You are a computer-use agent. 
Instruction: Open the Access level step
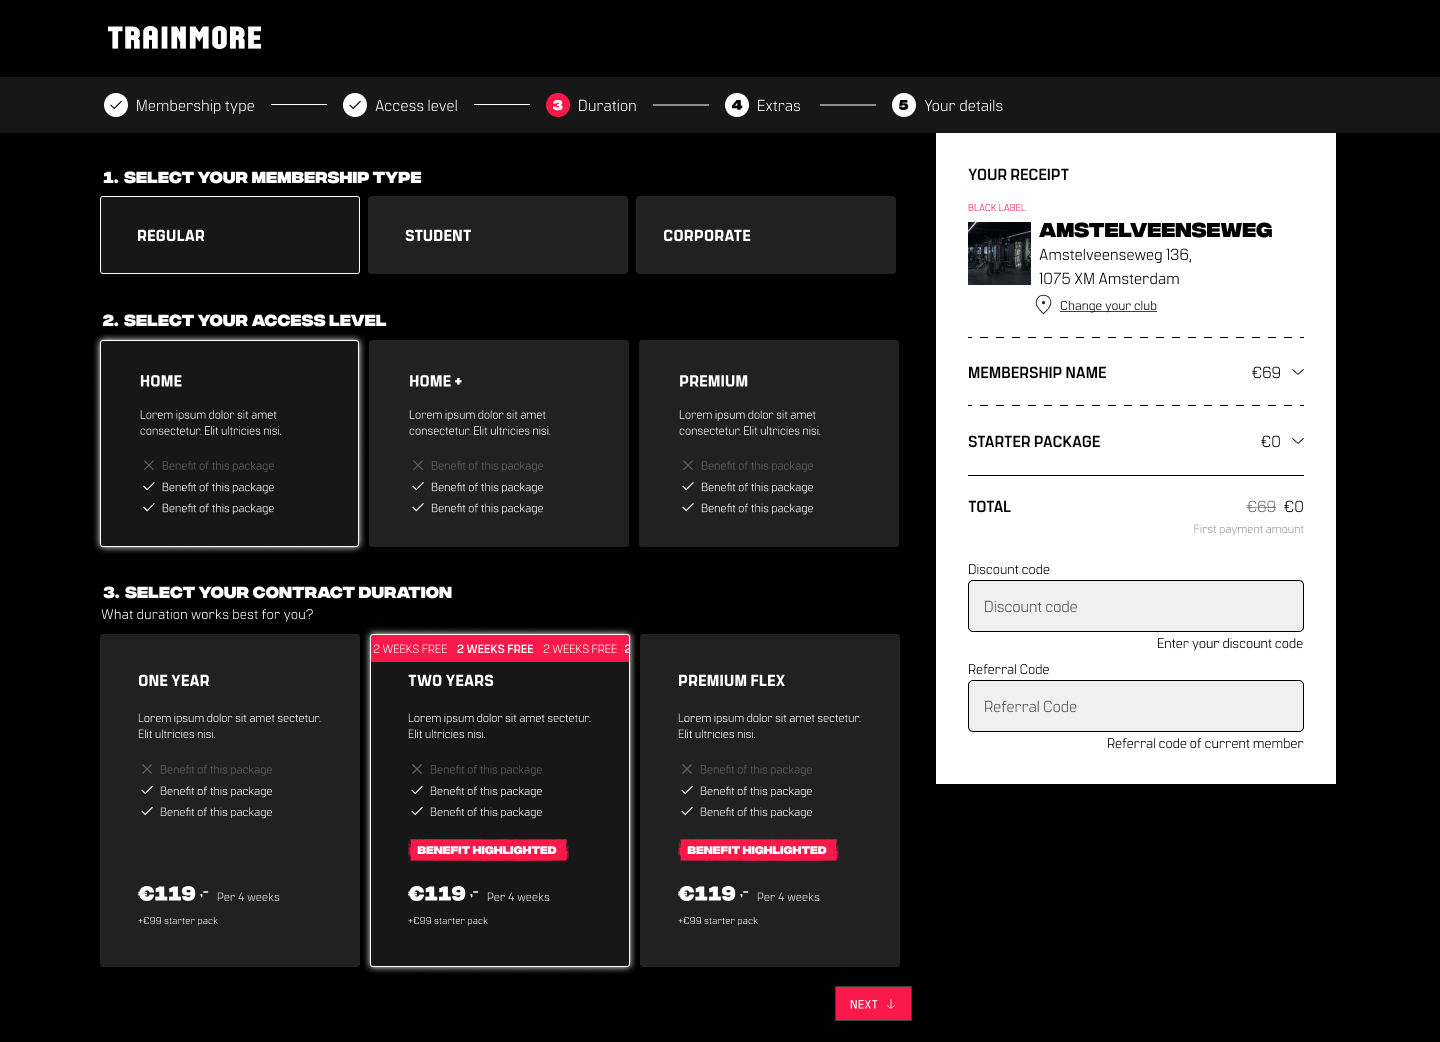[400, 105]
